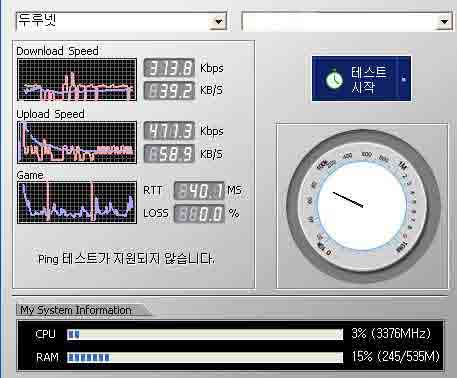This screenshot has width=457, height=378.
Task: Click the LOSS percent readout
Action: coord(199,214)
